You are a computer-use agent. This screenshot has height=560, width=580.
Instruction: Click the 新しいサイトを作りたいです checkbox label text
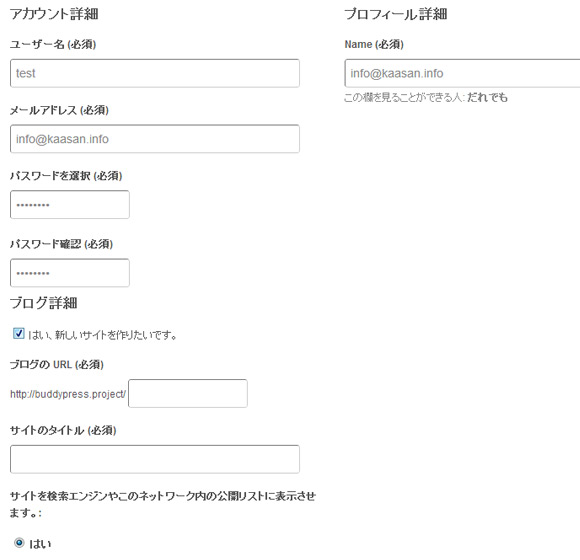(102, 335)
